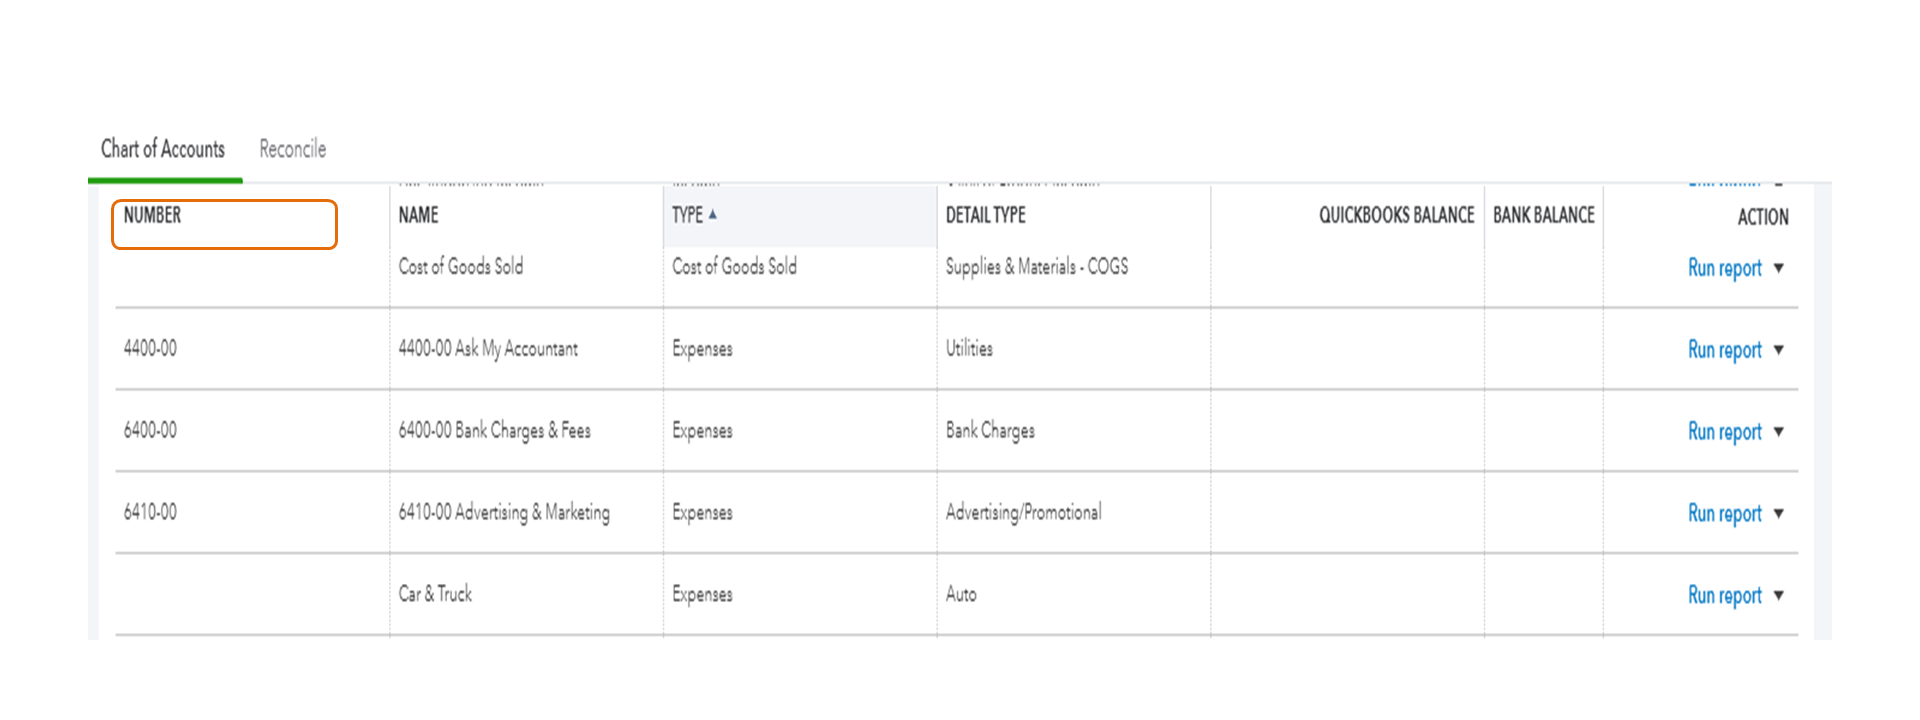Image resolution: width=1920 pixels, height=720 pixels.
Task: Run report for Car & Truck
Action: click(1724, 596)
